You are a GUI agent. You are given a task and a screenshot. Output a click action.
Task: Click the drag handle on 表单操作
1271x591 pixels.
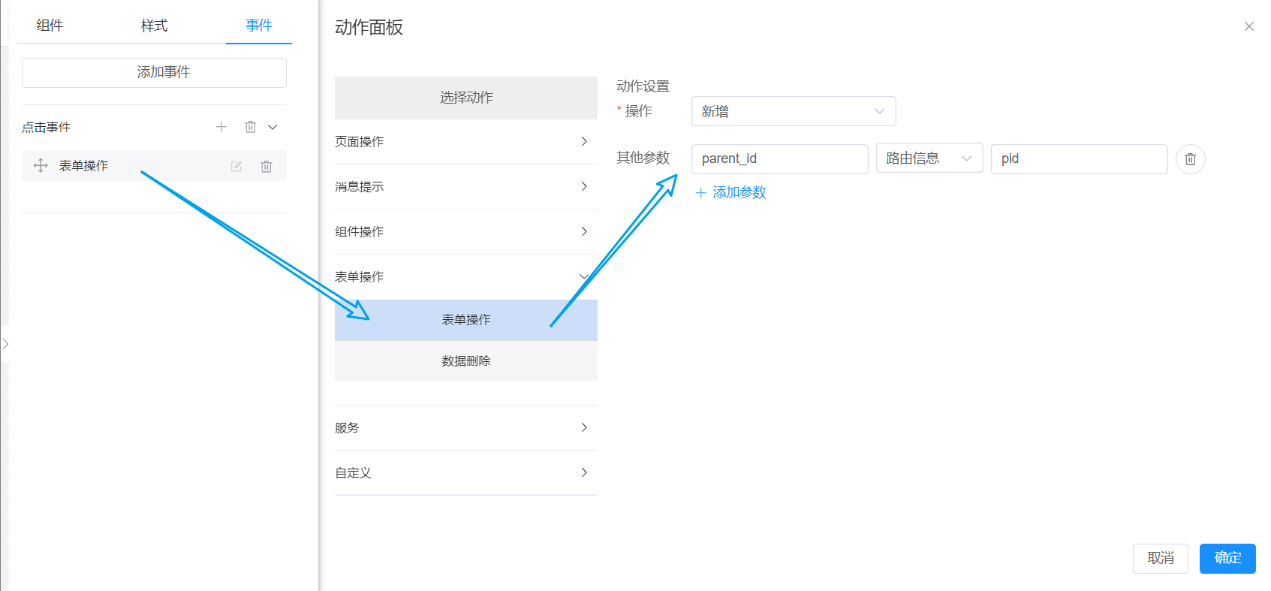(x=41, y=166)
